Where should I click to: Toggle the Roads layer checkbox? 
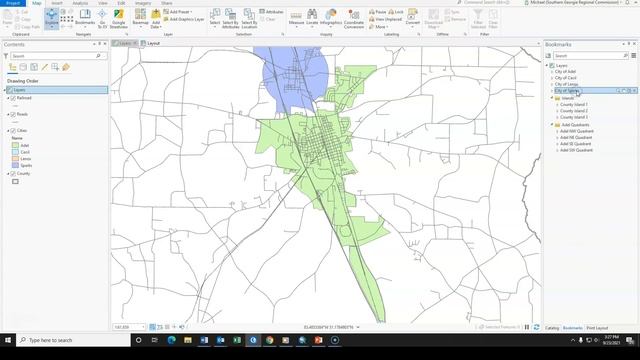pos(13,115)
